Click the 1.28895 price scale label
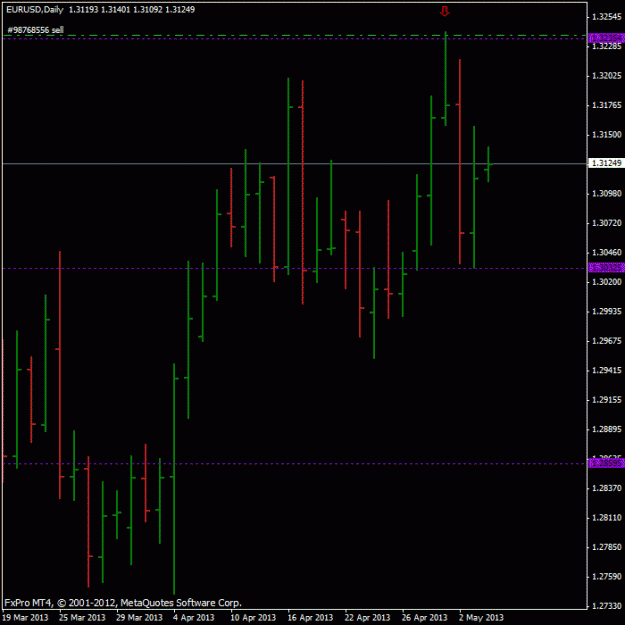 click(x=607, y=430)
